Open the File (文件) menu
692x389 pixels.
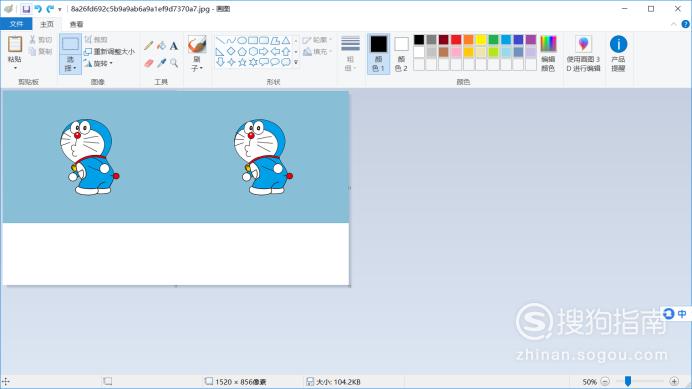[x=16, y=24]
